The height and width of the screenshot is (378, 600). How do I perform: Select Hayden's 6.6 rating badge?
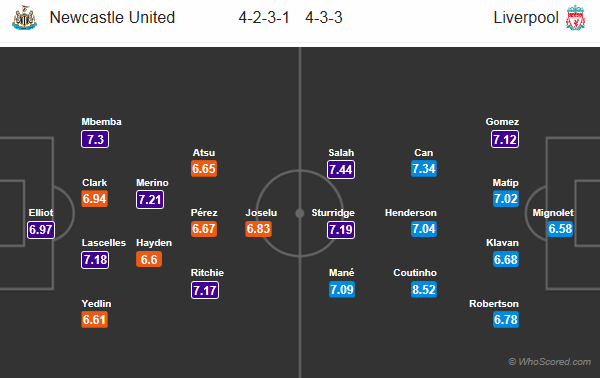tap(149, 259)
